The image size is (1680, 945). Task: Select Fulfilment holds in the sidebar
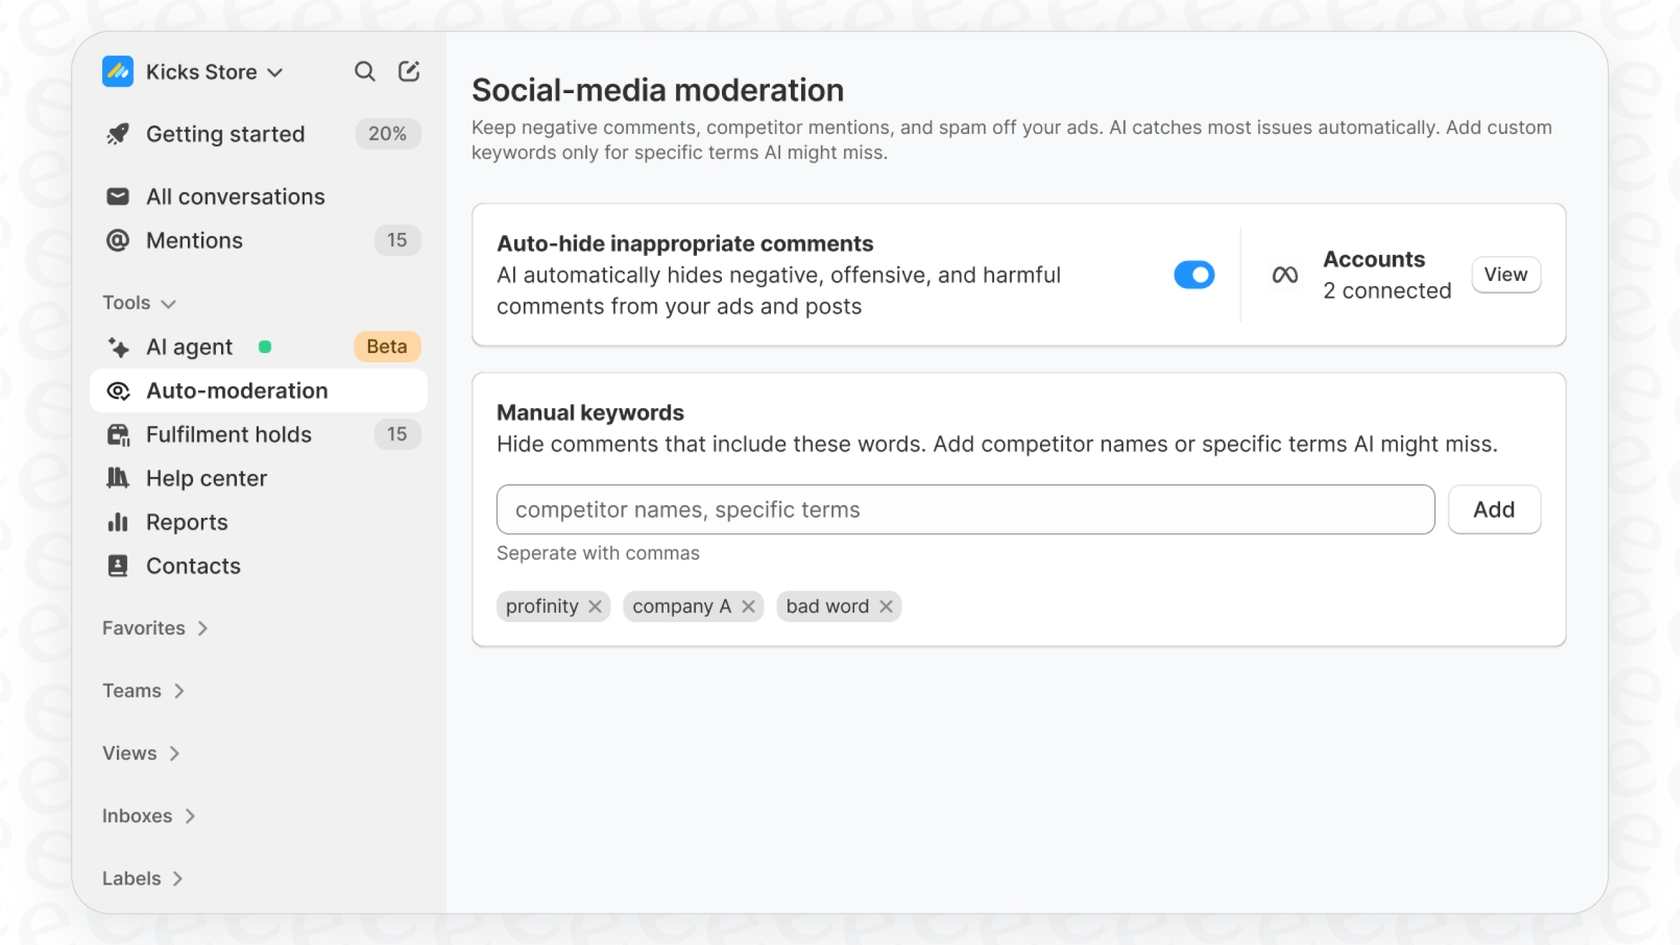tap(229, 434)
